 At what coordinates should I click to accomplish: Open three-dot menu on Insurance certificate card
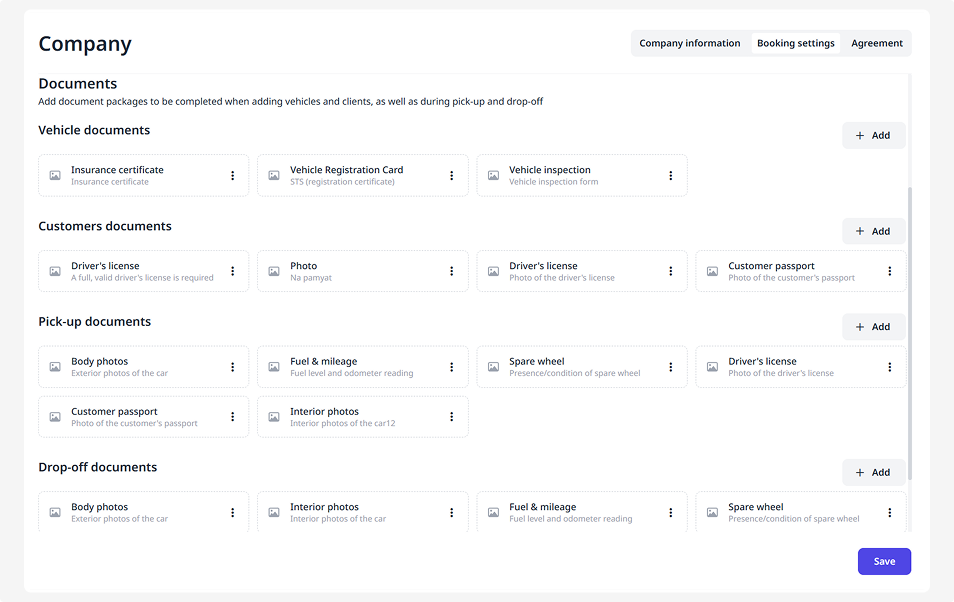233,176
